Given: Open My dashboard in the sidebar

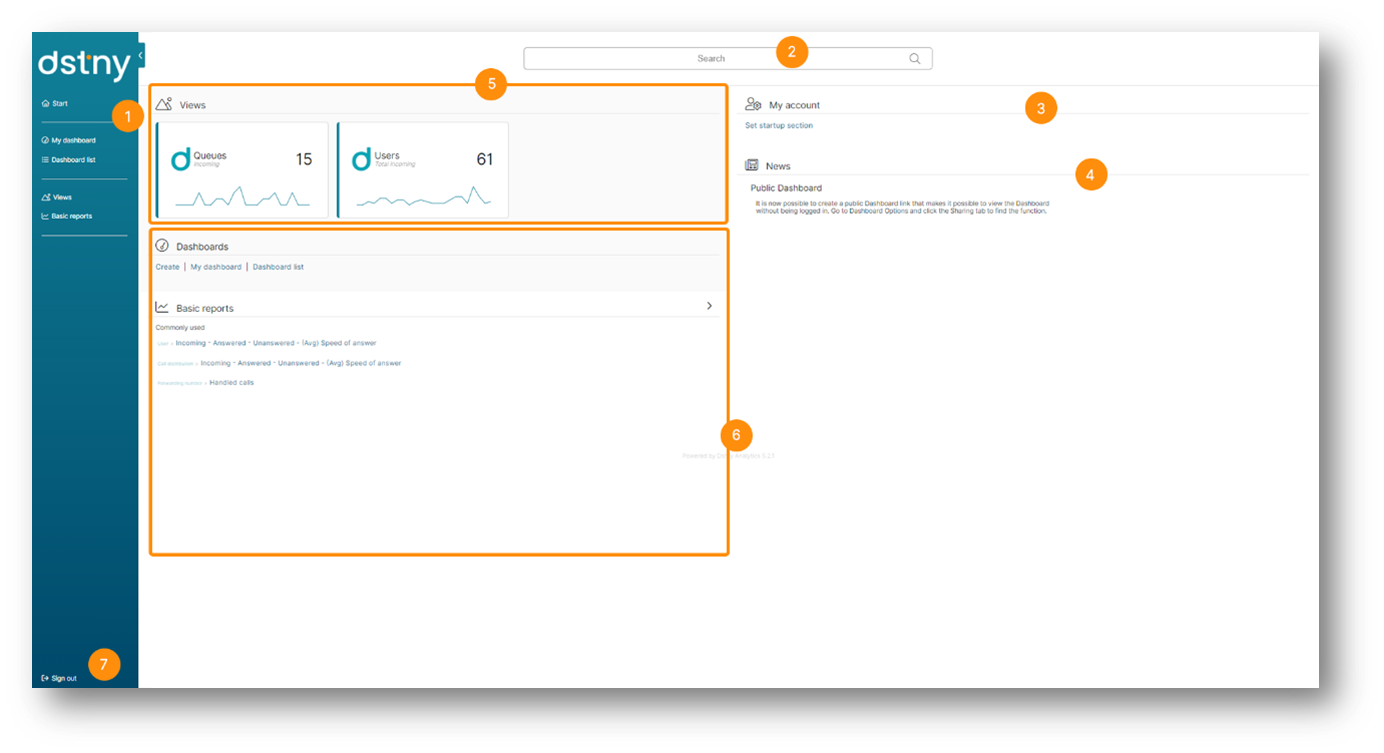Looking at the screenshot, I should point(69,140).
